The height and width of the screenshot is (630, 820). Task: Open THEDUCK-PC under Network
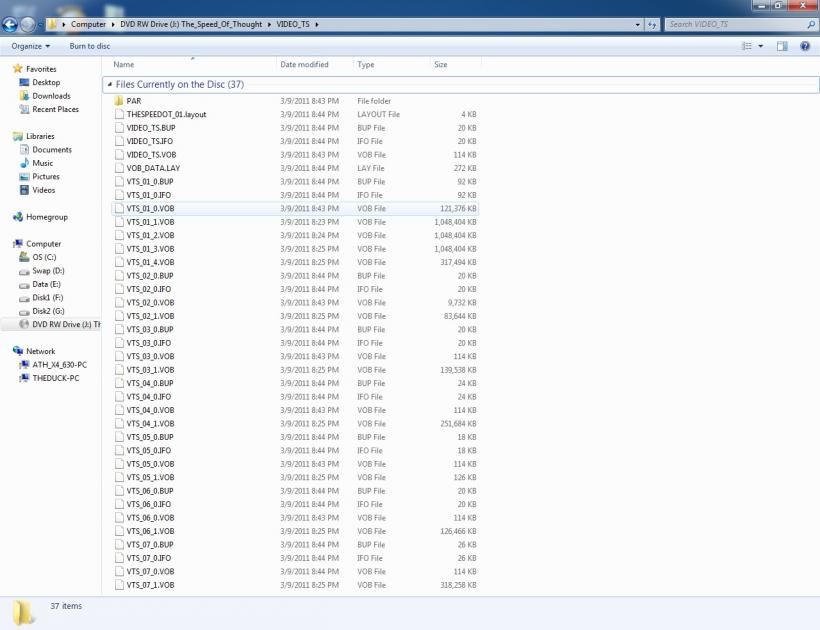55,378
